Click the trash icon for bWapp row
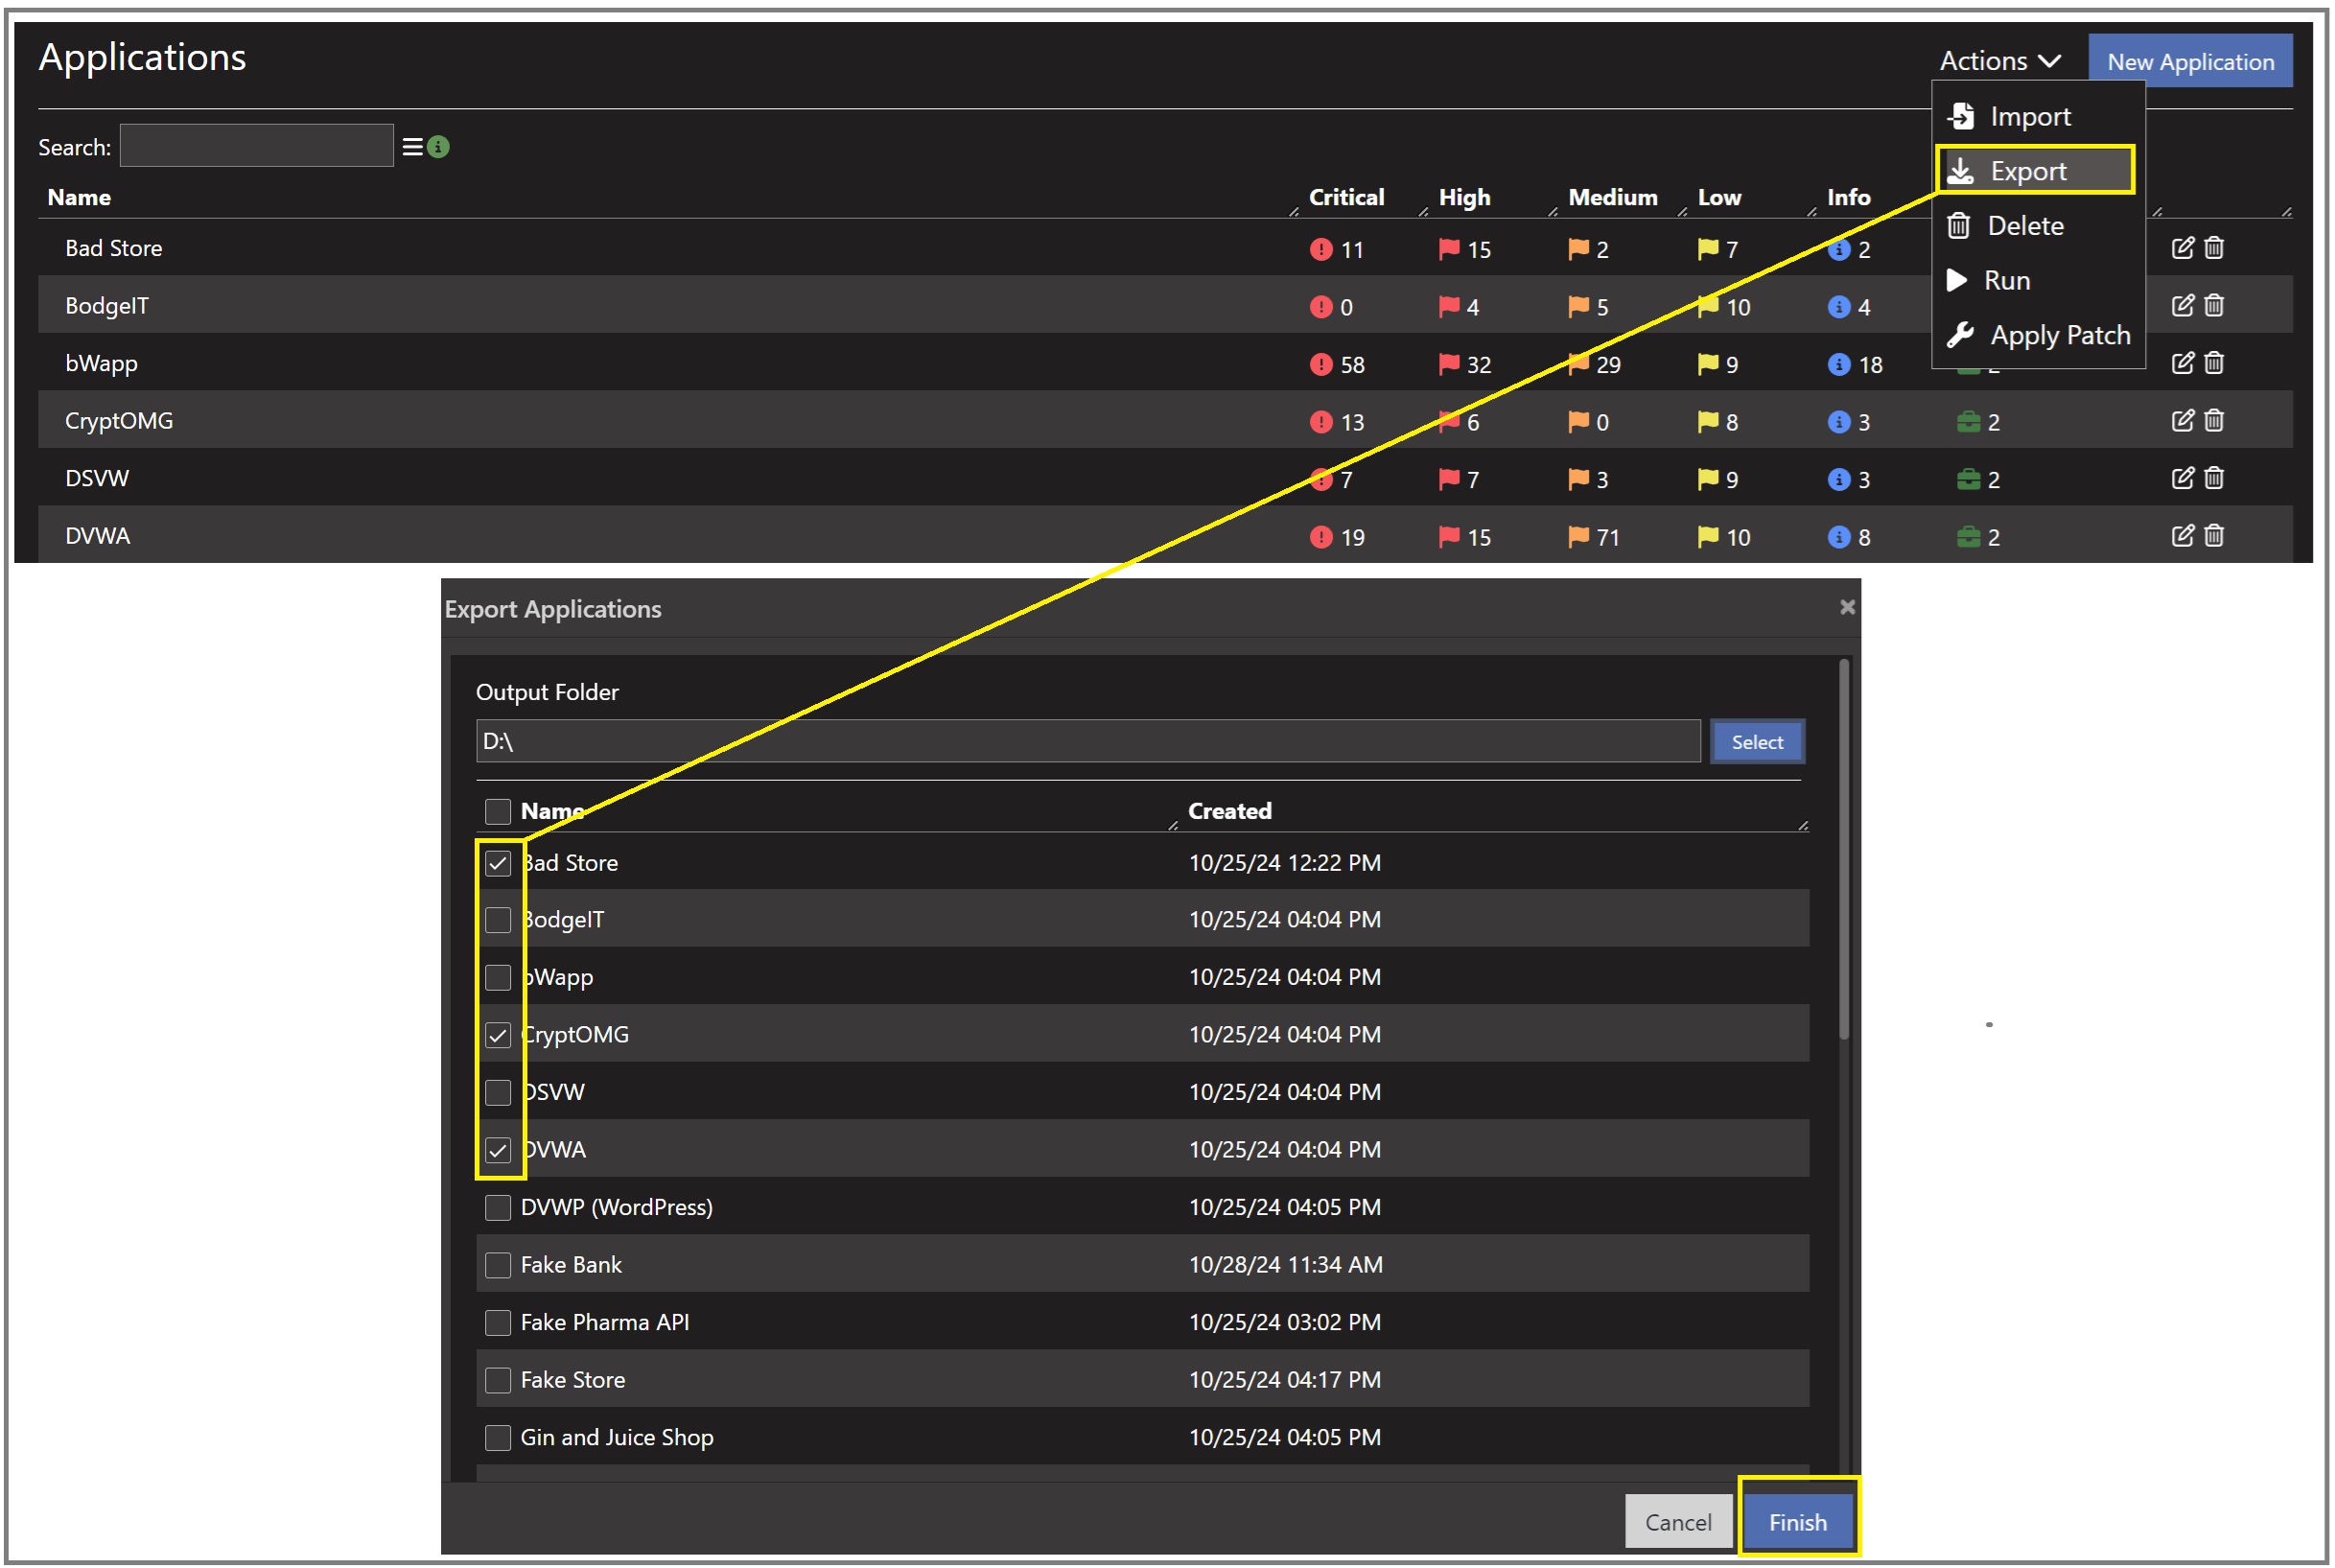 (2213, 363)
